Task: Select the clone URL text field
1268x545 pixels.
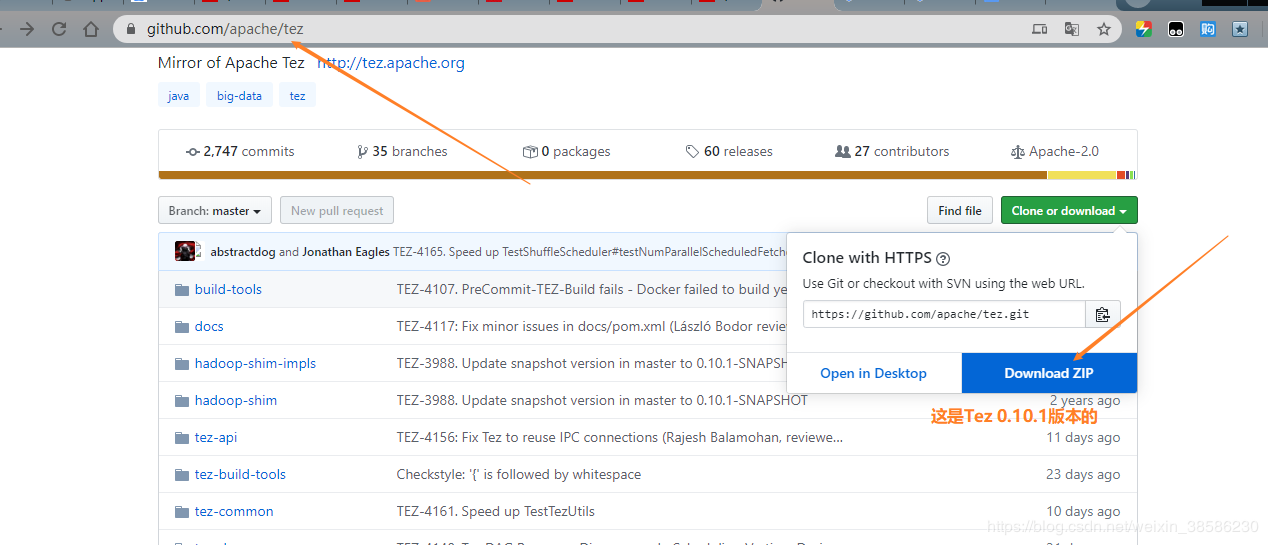Action: [x=944, y=314]
